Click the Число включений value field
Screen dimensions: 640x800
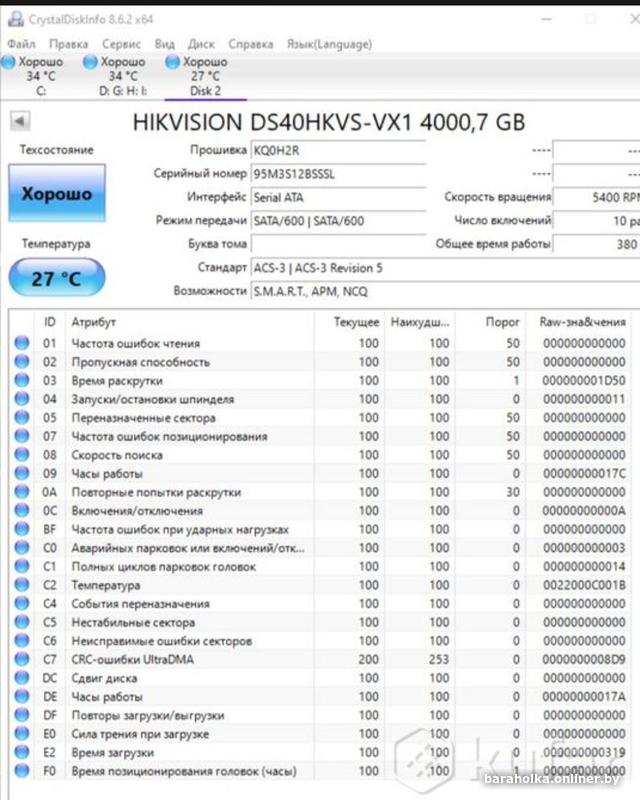(596, 221)
